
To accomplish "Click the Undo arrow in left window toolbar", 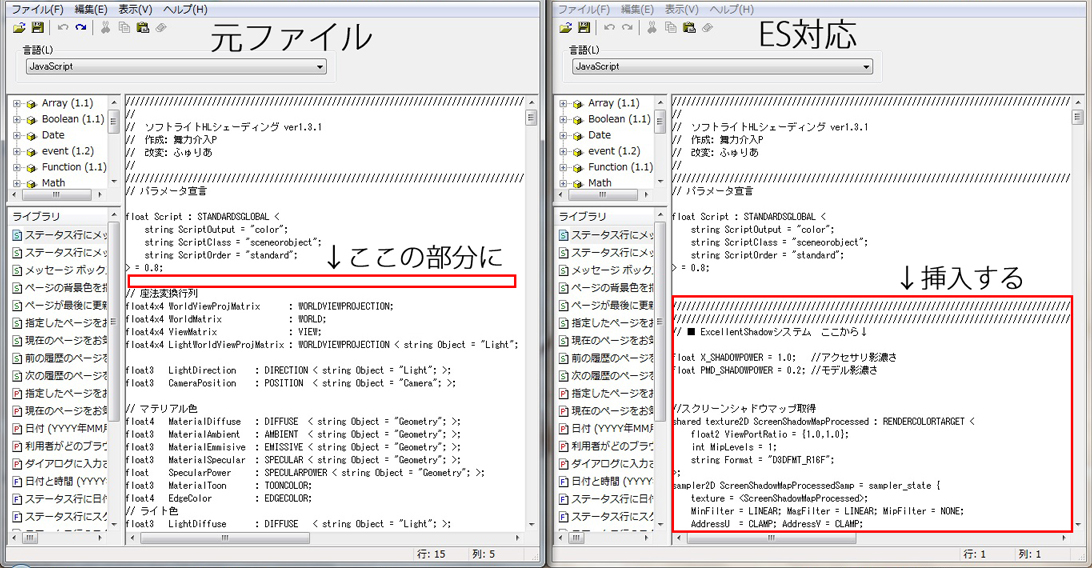I will [x=63, y=28].
